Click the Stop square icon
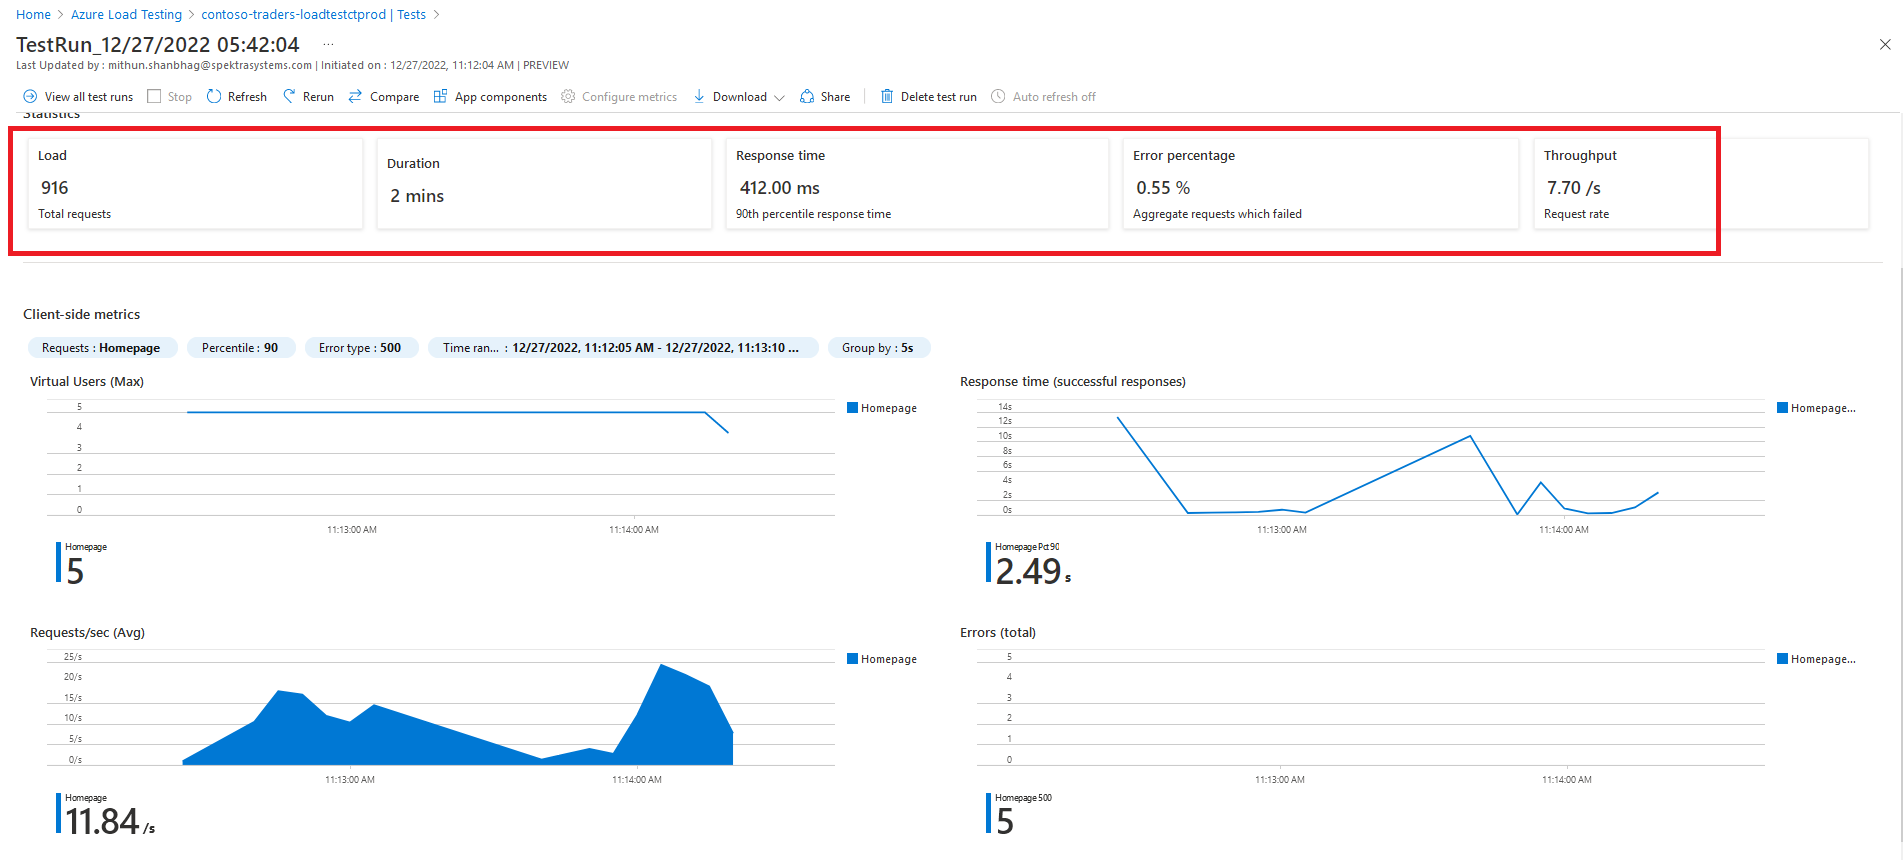This screenshot has width=1903, height=860. click(154, 97)
